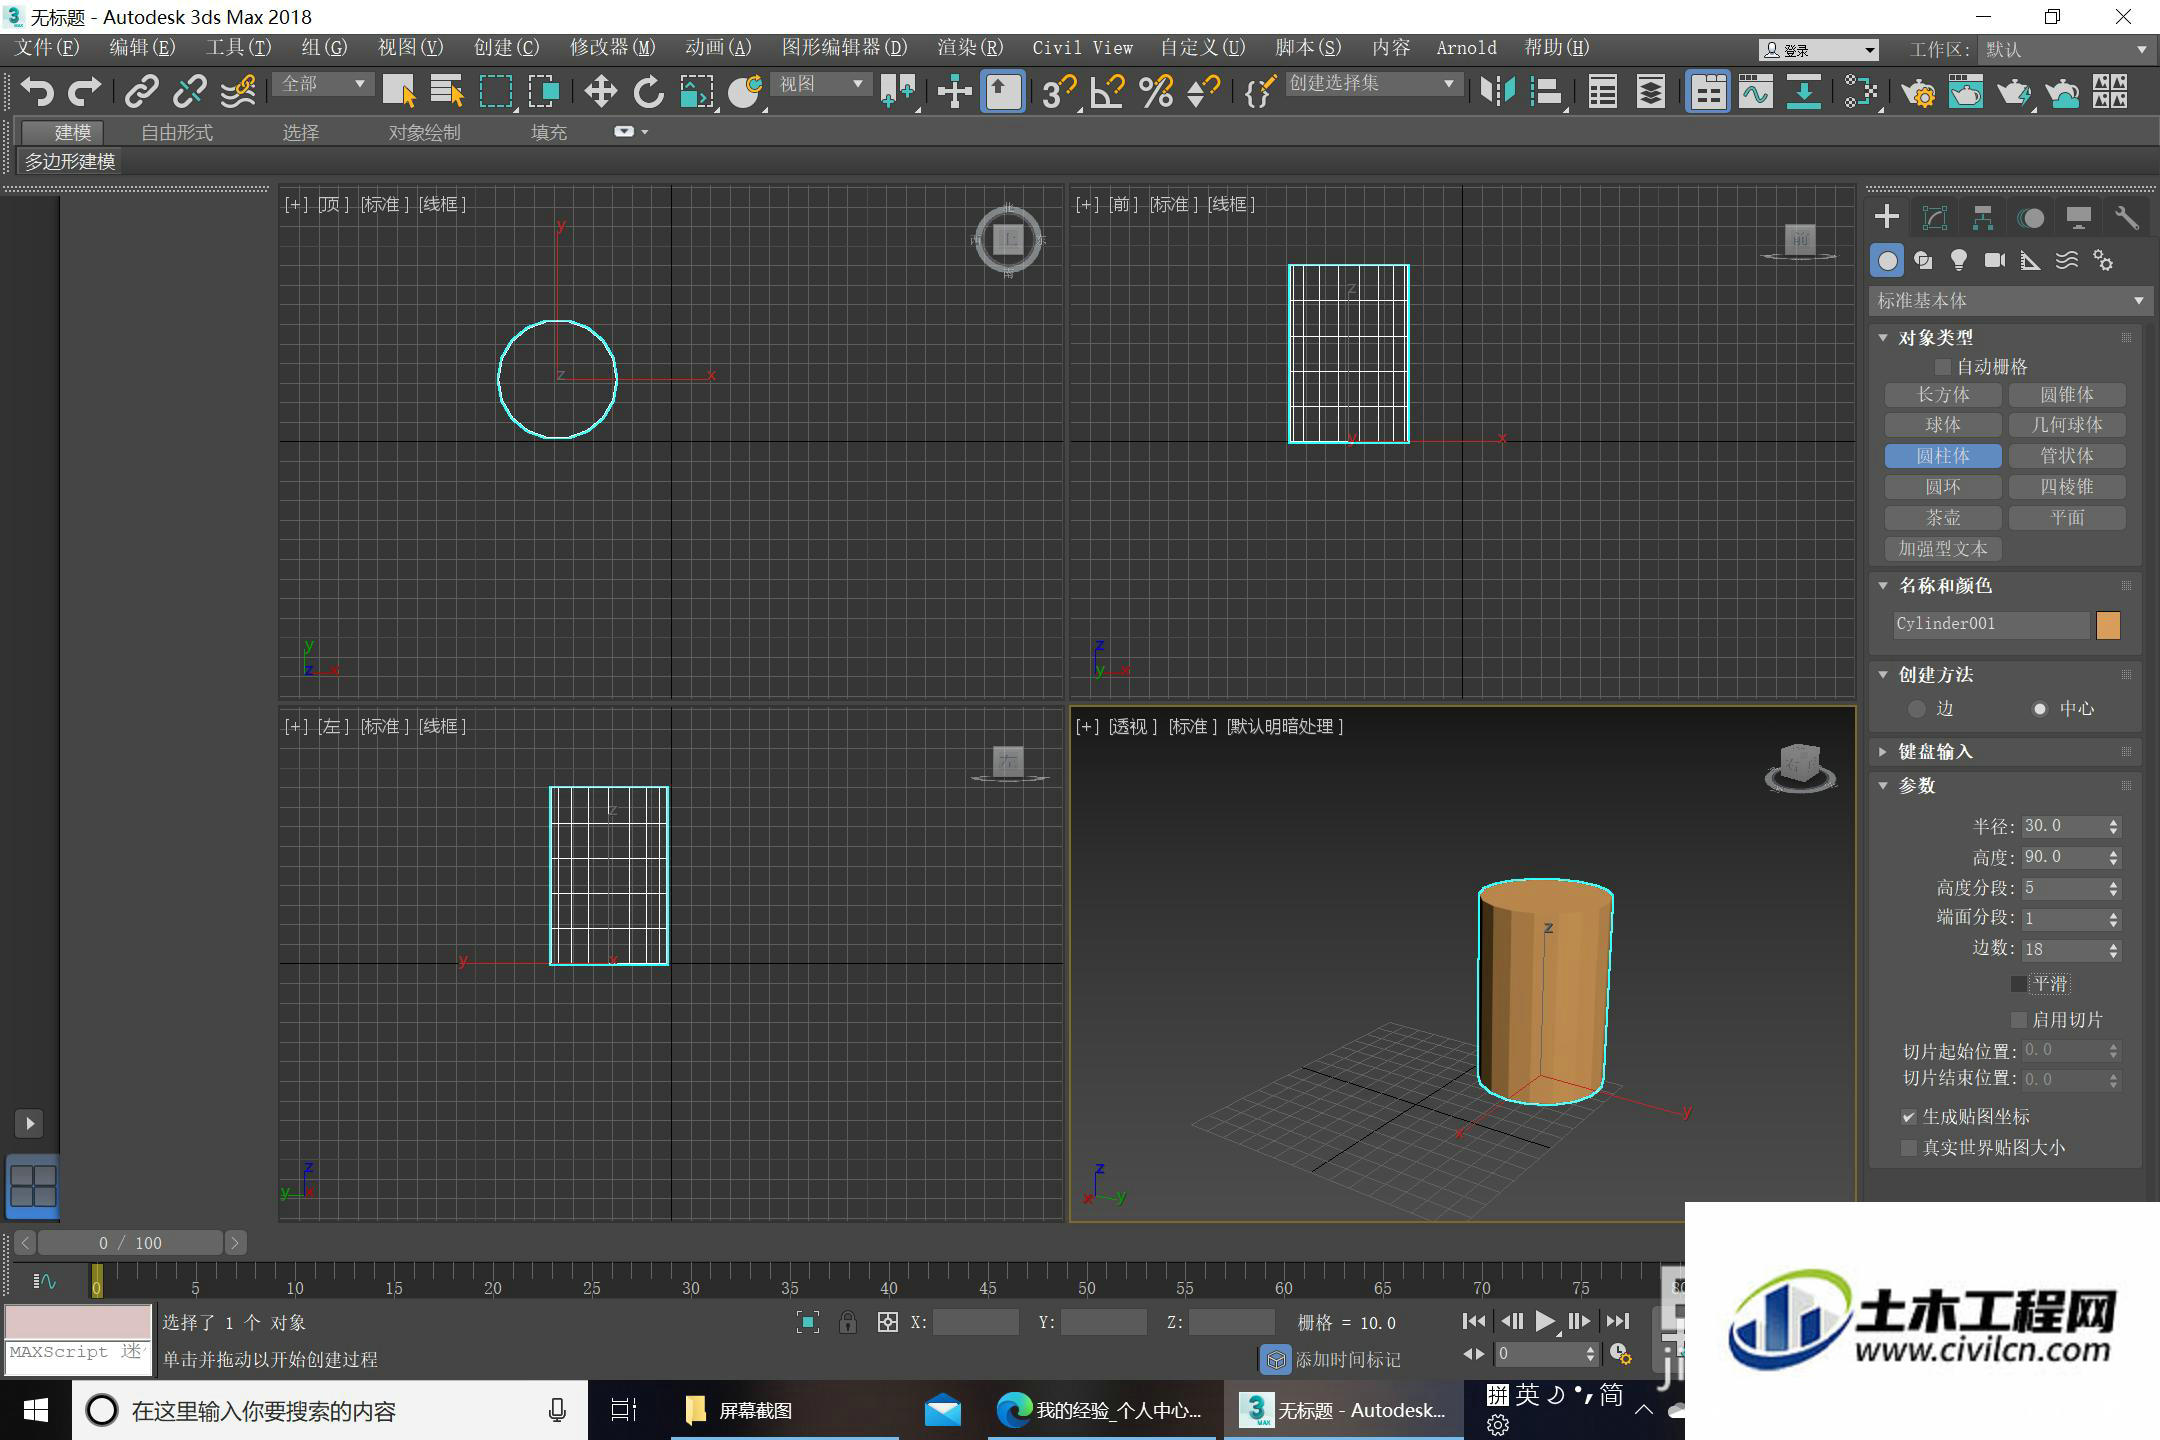Select the 边 creation method radio
2160x1440 pixels.
(1917, 709)
